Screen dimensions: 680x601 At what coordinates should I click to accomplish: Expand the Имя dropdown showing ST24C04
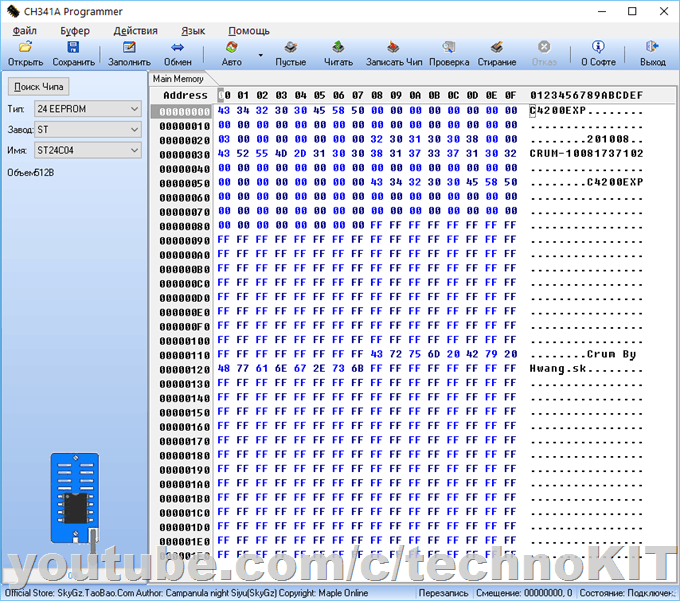pyautogui.click(x=88, y=150)
